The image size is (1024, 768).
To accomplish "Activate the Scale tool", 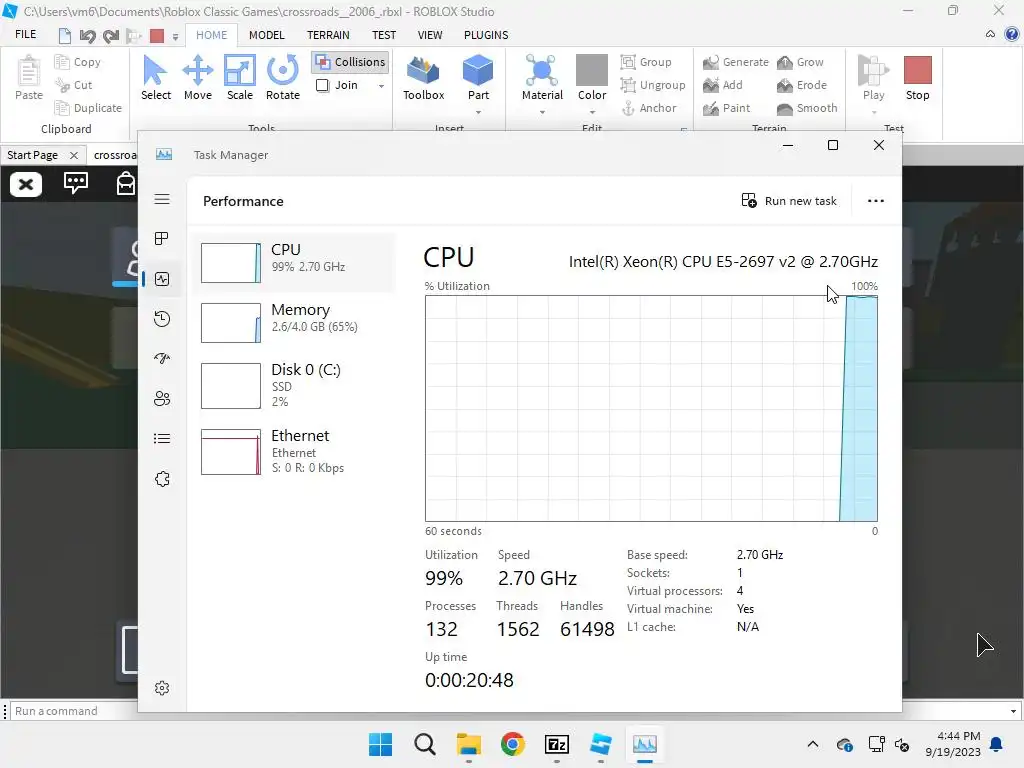I will [240, 78].
